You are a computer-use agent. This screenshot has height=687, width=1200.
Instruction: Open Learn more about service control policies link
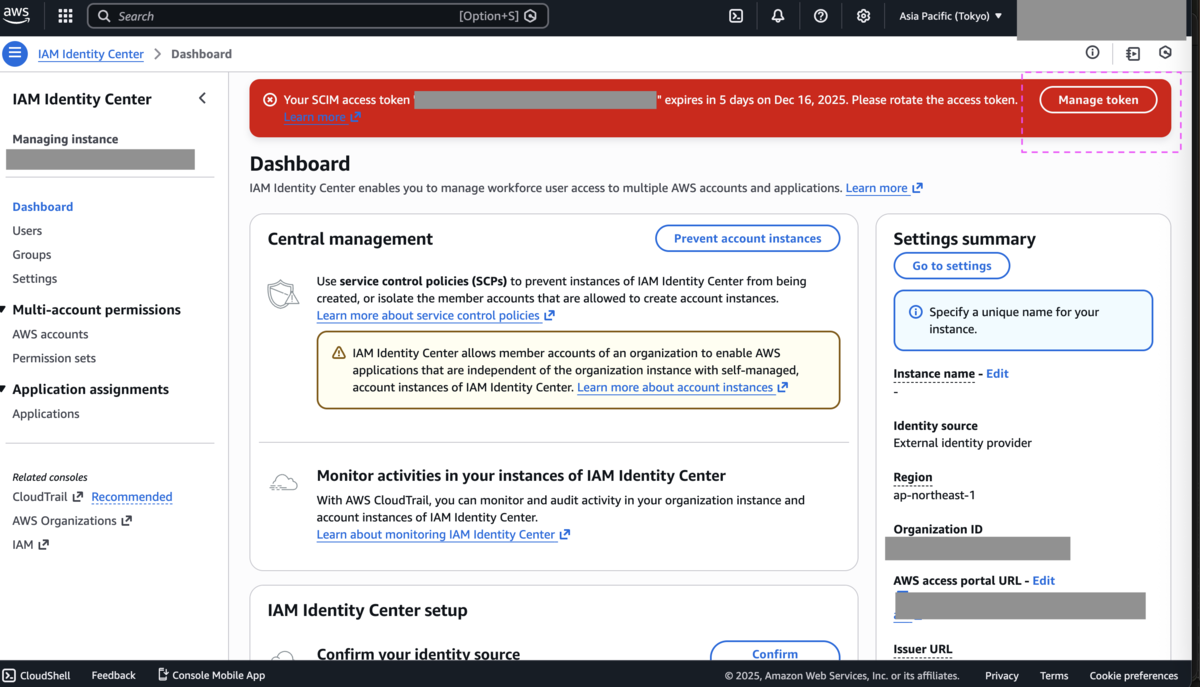click(x=436, y=316)
